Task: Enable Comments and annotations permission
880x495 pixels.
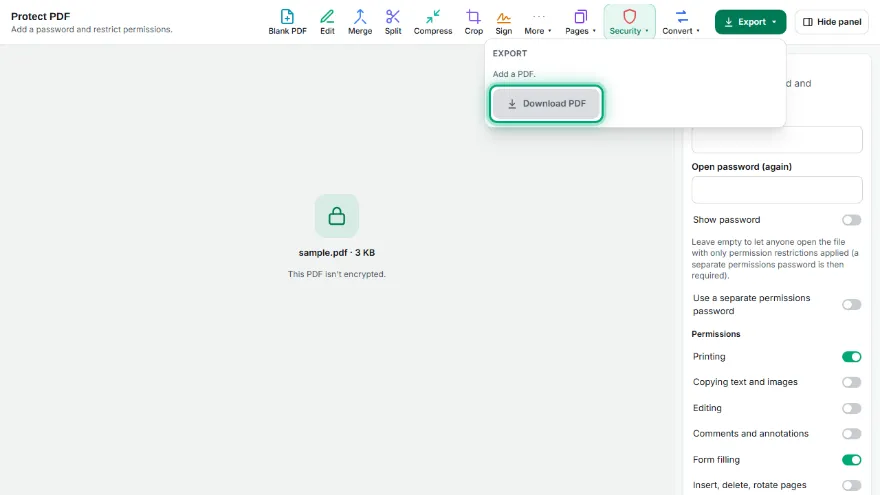Action: click(851, 434)
